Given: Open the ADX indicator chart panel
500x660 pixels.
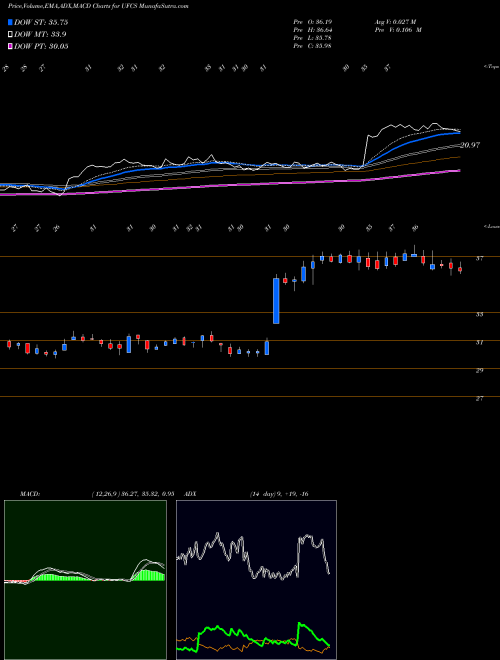Looking at the screenshot, I should pyautogui.click(x=256, y=580).
